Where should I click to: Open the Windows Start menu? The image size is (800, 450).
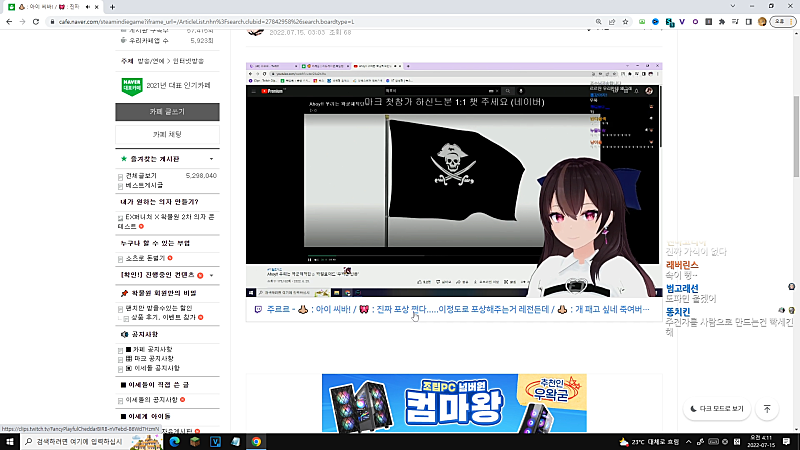point(10,442)
